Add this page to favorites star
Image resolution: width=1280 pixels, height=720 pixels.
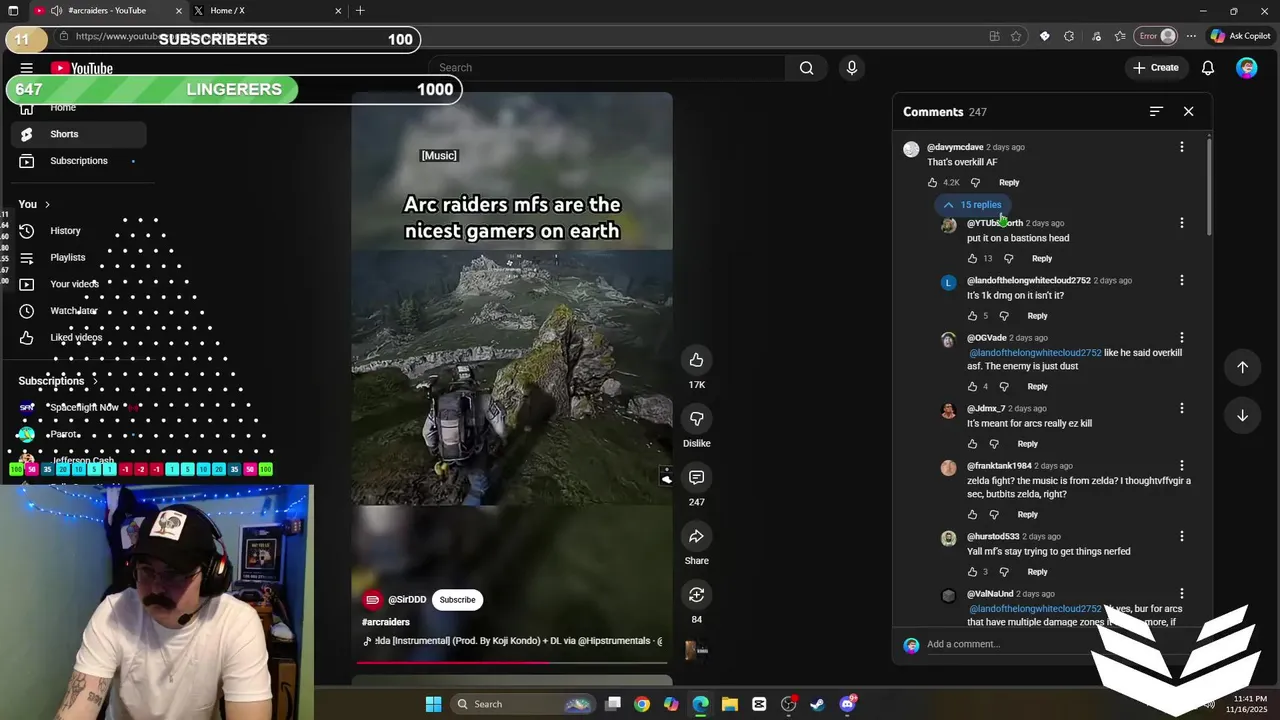(1016, 36)
